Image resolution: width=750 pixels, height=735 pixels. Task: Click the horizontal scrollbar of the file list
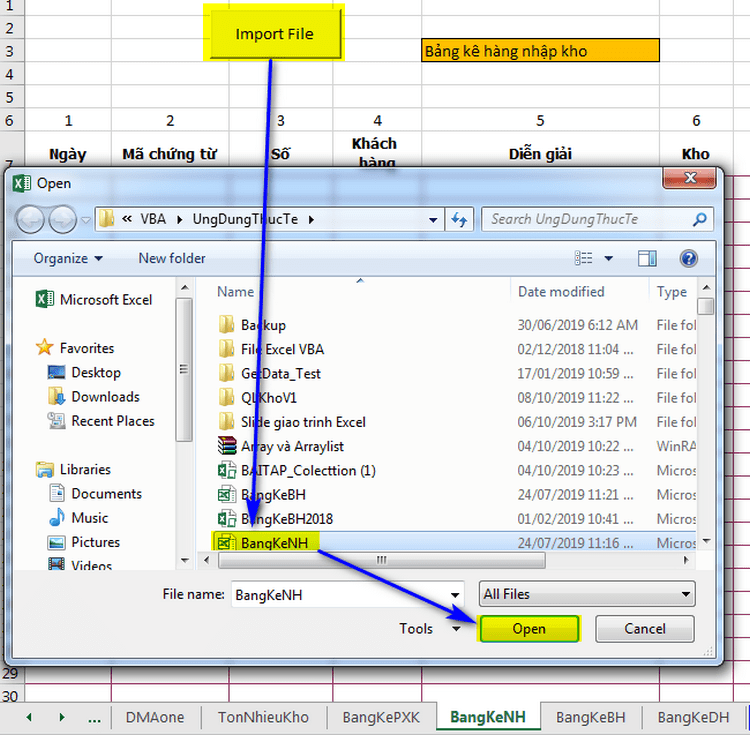pos(381,560)
